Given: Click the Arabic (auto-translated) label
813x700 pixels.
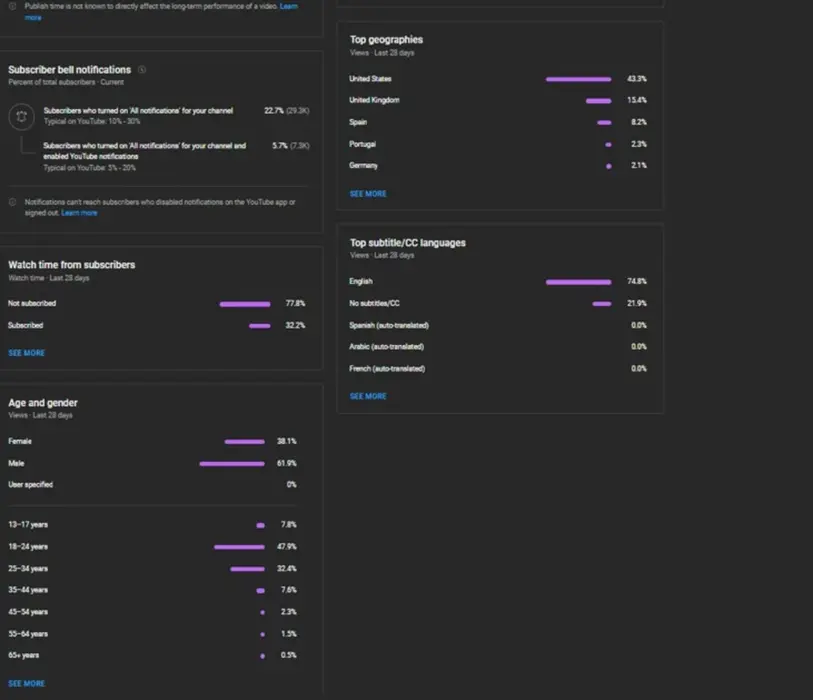Looking at the screenshot, I should 386,346.
